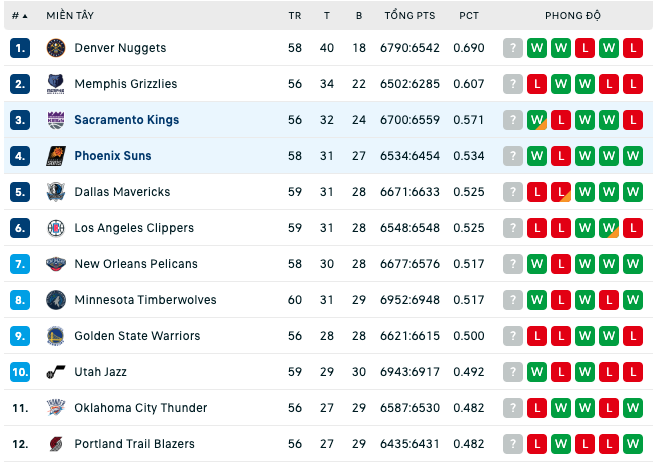The image size is (658, 466).
Task: Open the Denver Nuggets team link
Action: coord(120,48)
